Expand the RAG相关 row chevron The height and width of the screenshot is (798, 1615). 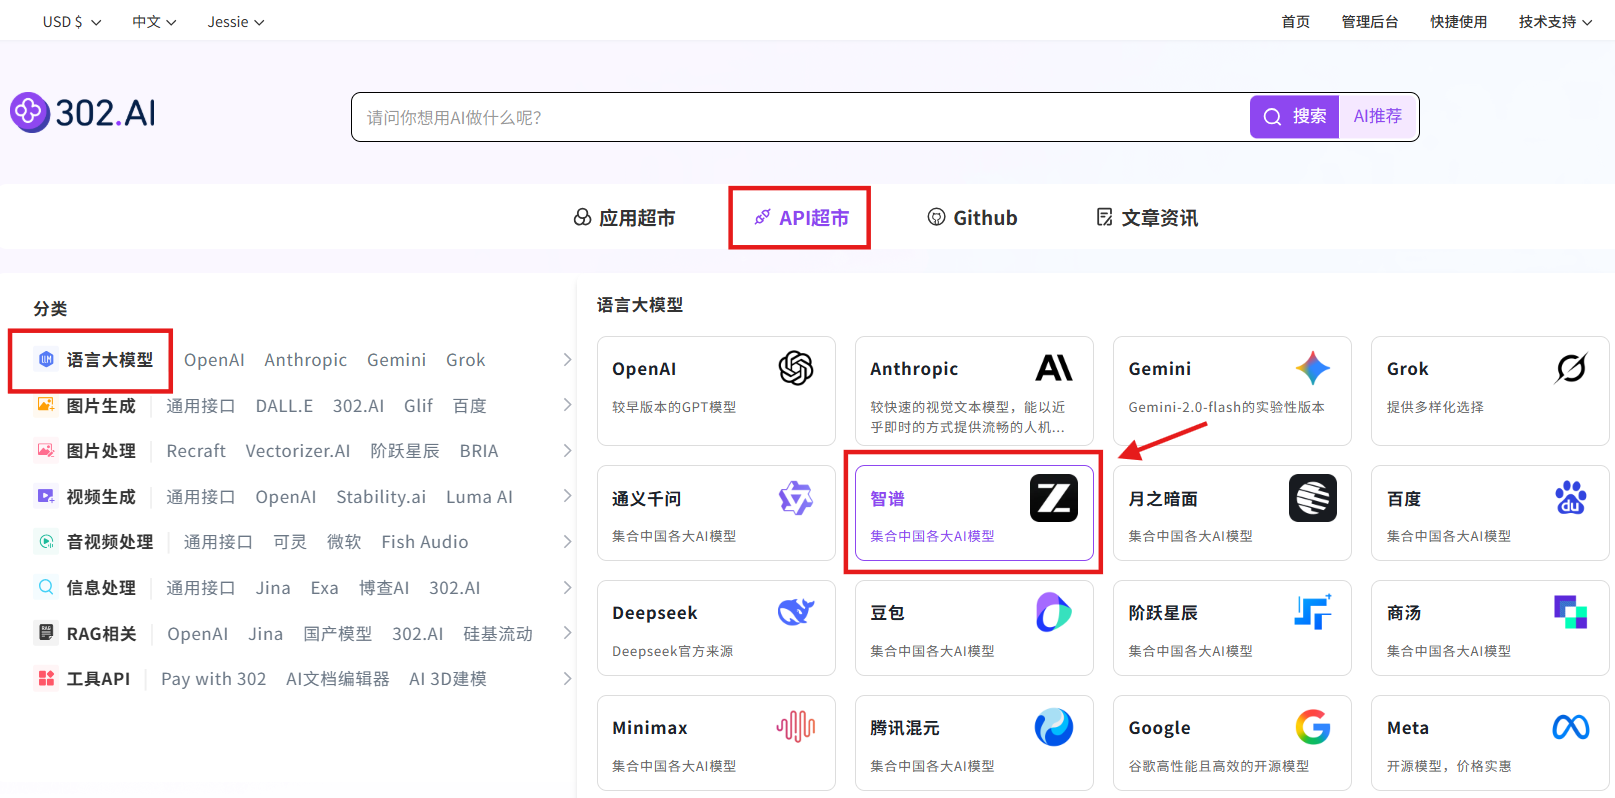point(567,632)
